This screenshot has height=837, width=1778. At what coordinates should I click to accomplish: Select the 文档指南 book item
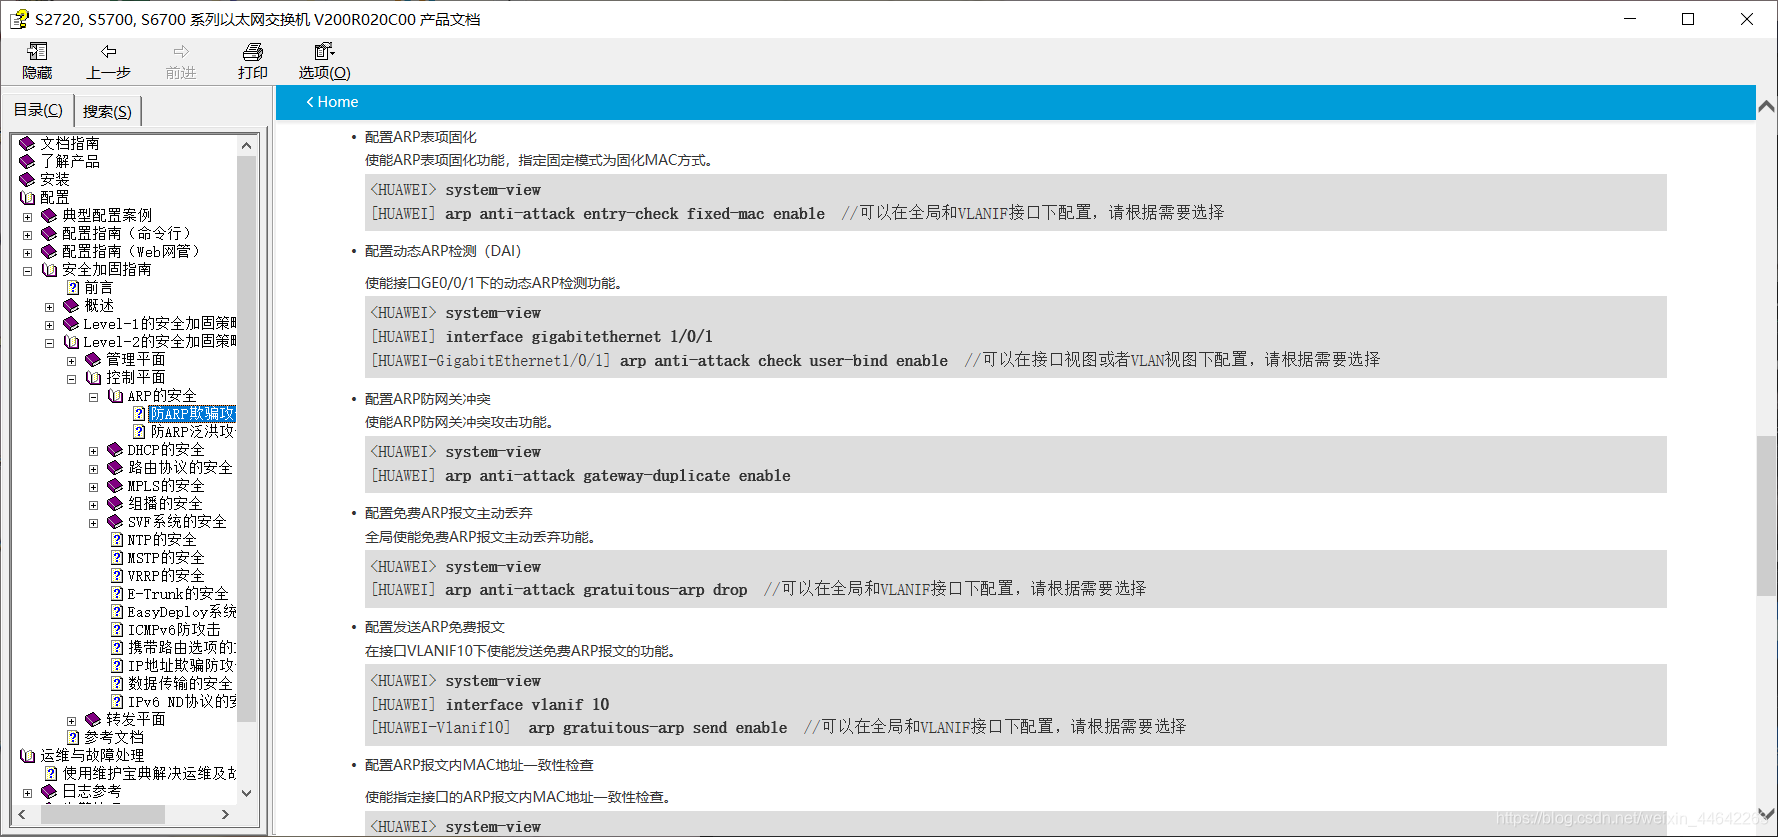(70, 144)
